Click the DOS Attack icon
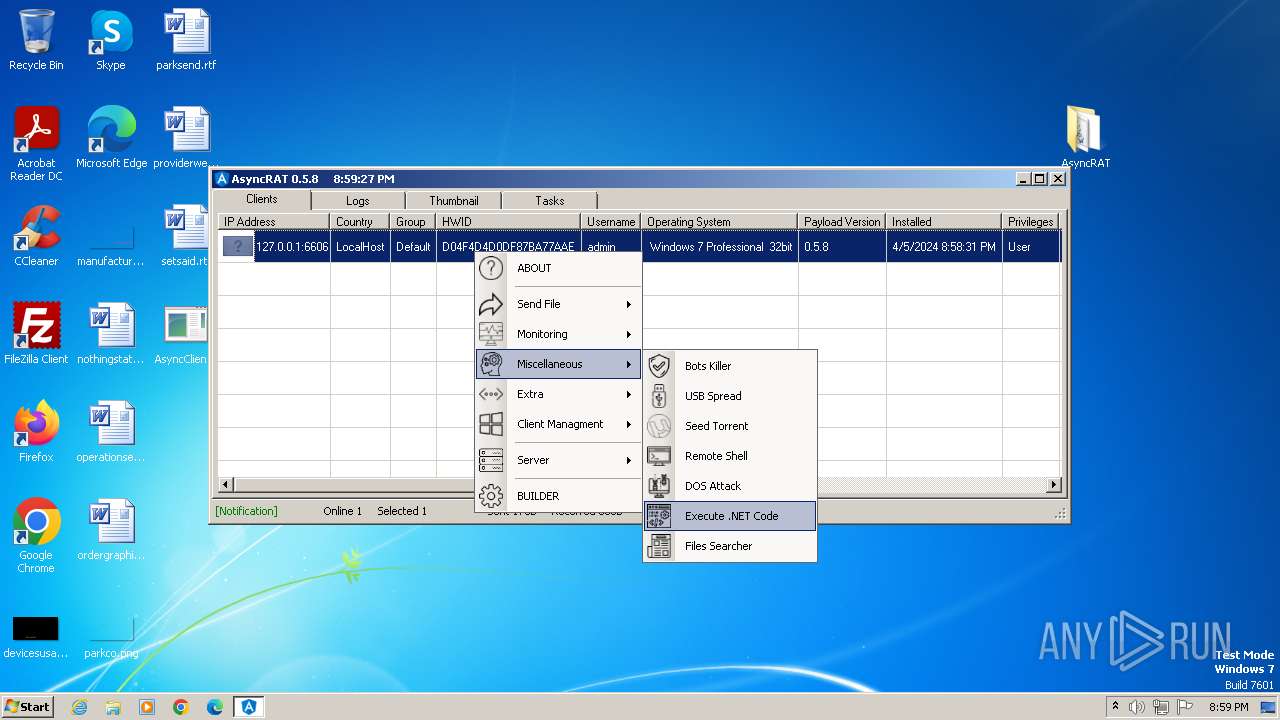This screenshot has width=1280, height=720. coord(658,486)
